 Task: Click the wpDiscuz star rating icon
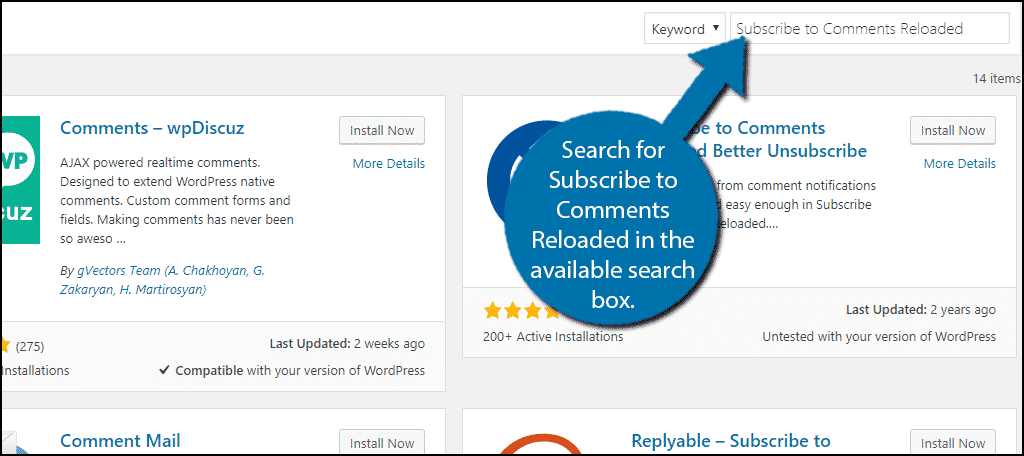click(x=5, y=346)
